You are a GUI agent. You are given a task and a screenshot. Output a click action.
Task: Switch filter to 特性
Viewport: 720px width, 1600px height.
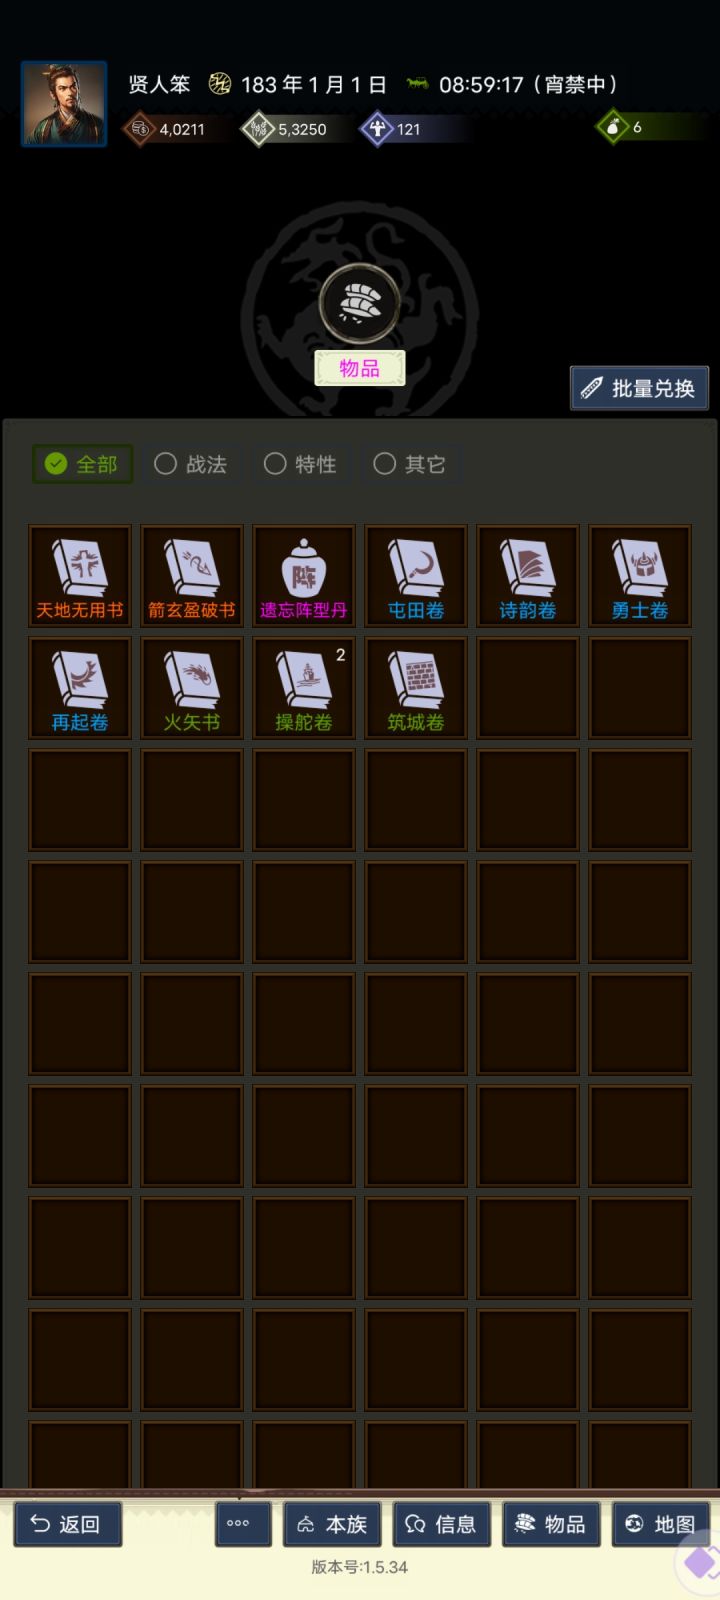(x=301, y=464)
